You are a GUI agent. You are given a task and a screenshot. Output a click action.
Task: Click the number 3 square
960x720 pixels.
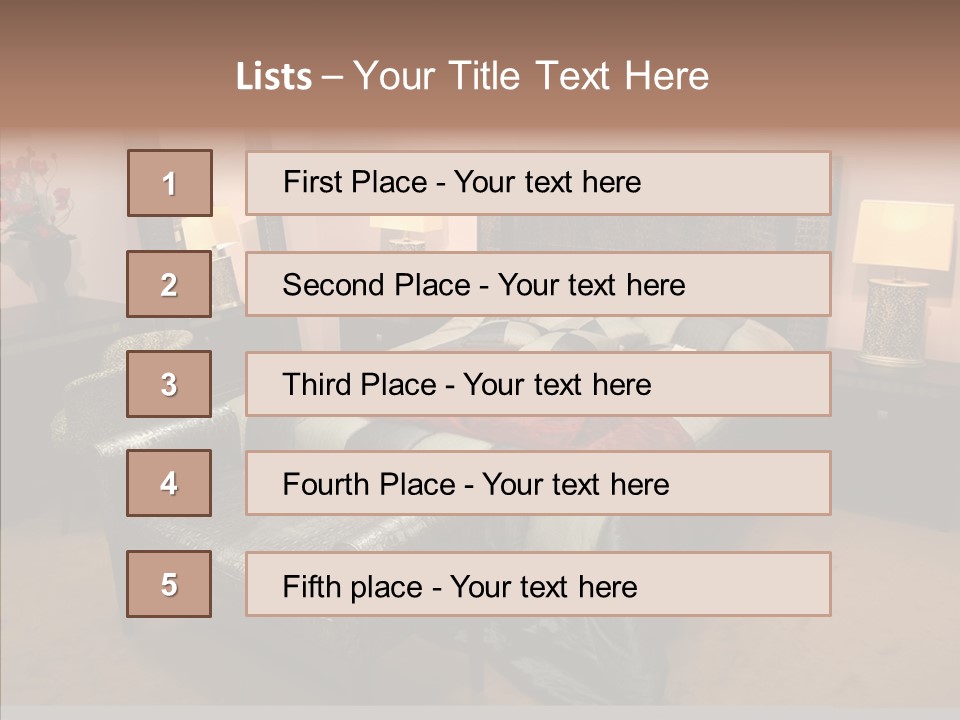pos(169,384)
